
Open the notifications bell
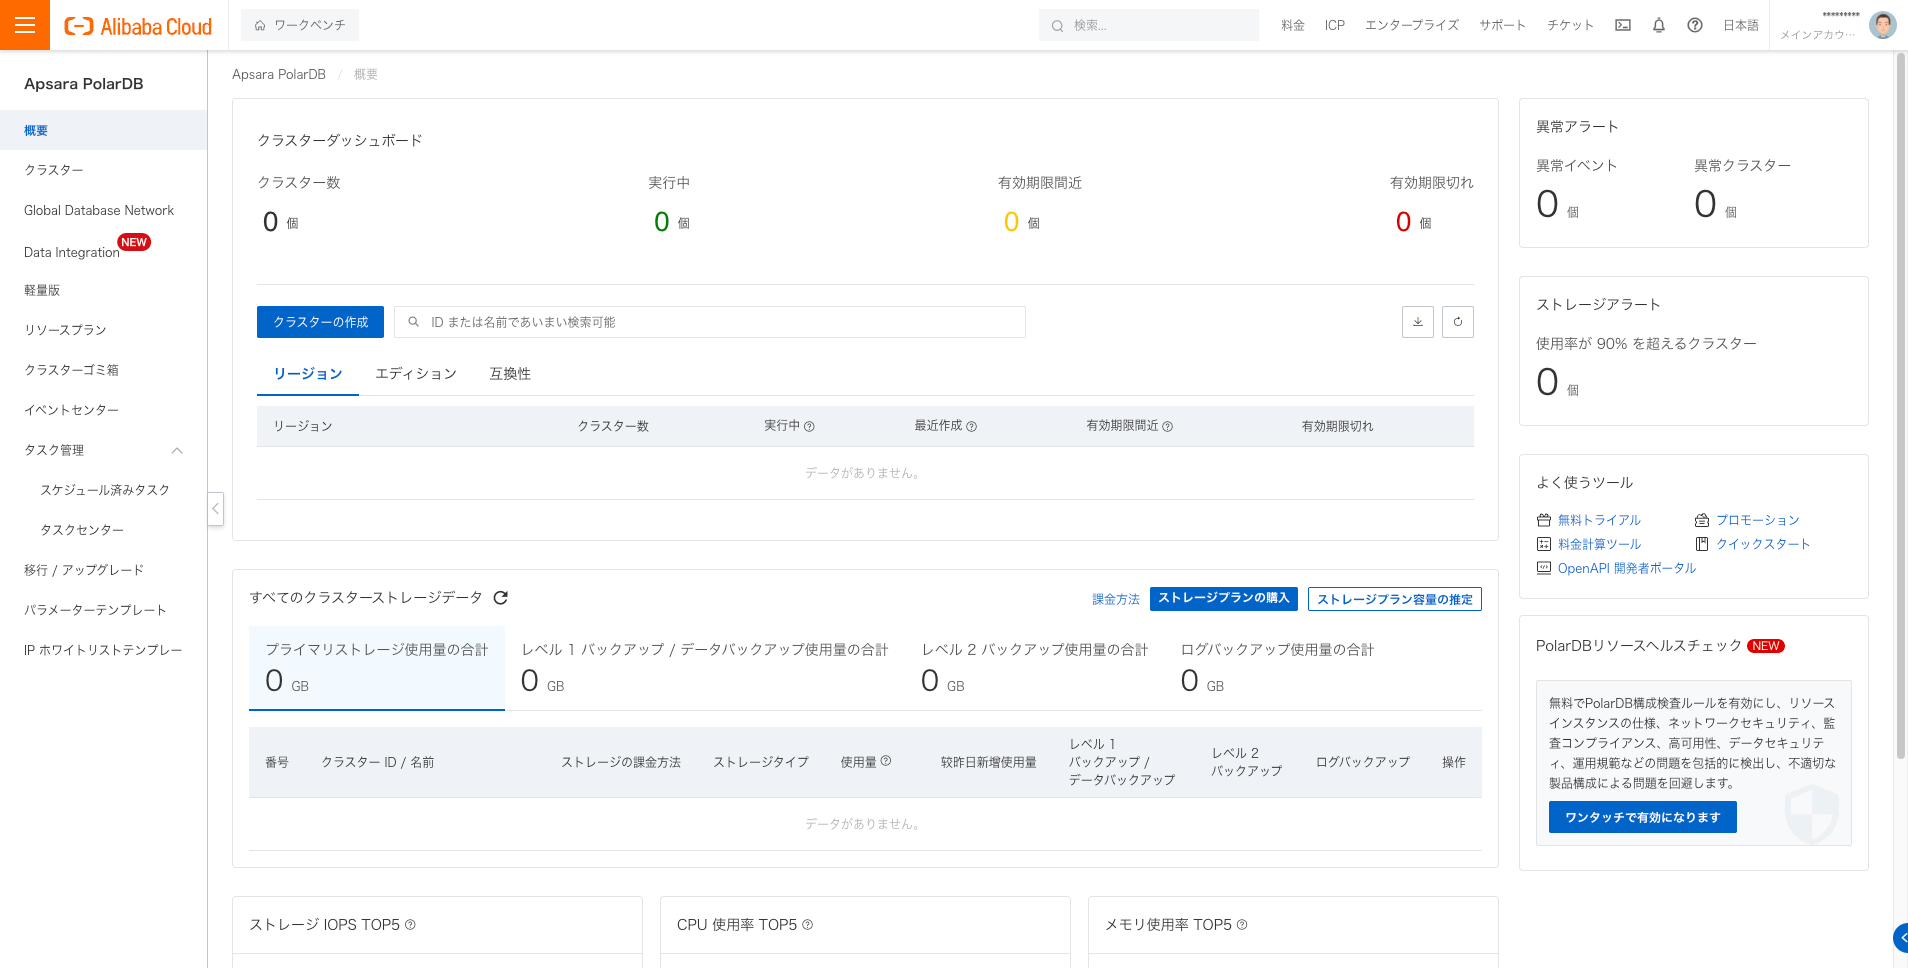coord(1659,26)
